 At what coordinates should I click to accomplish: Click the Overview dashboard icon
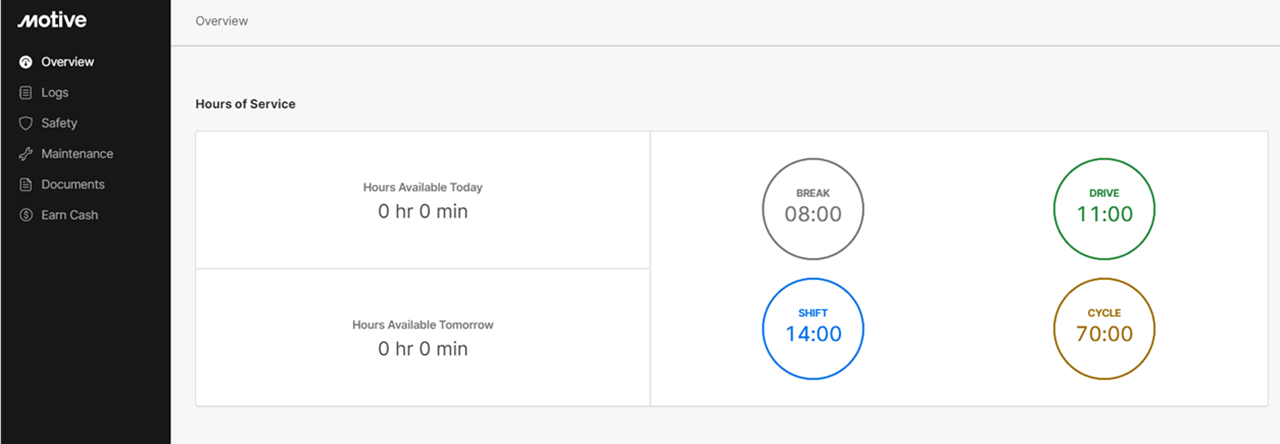click(26, 62)
